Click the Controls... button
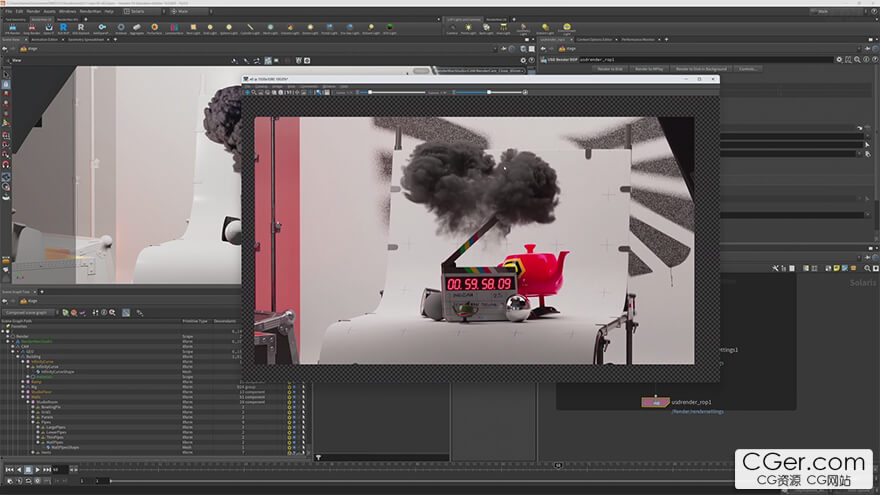 coord(748,69)
